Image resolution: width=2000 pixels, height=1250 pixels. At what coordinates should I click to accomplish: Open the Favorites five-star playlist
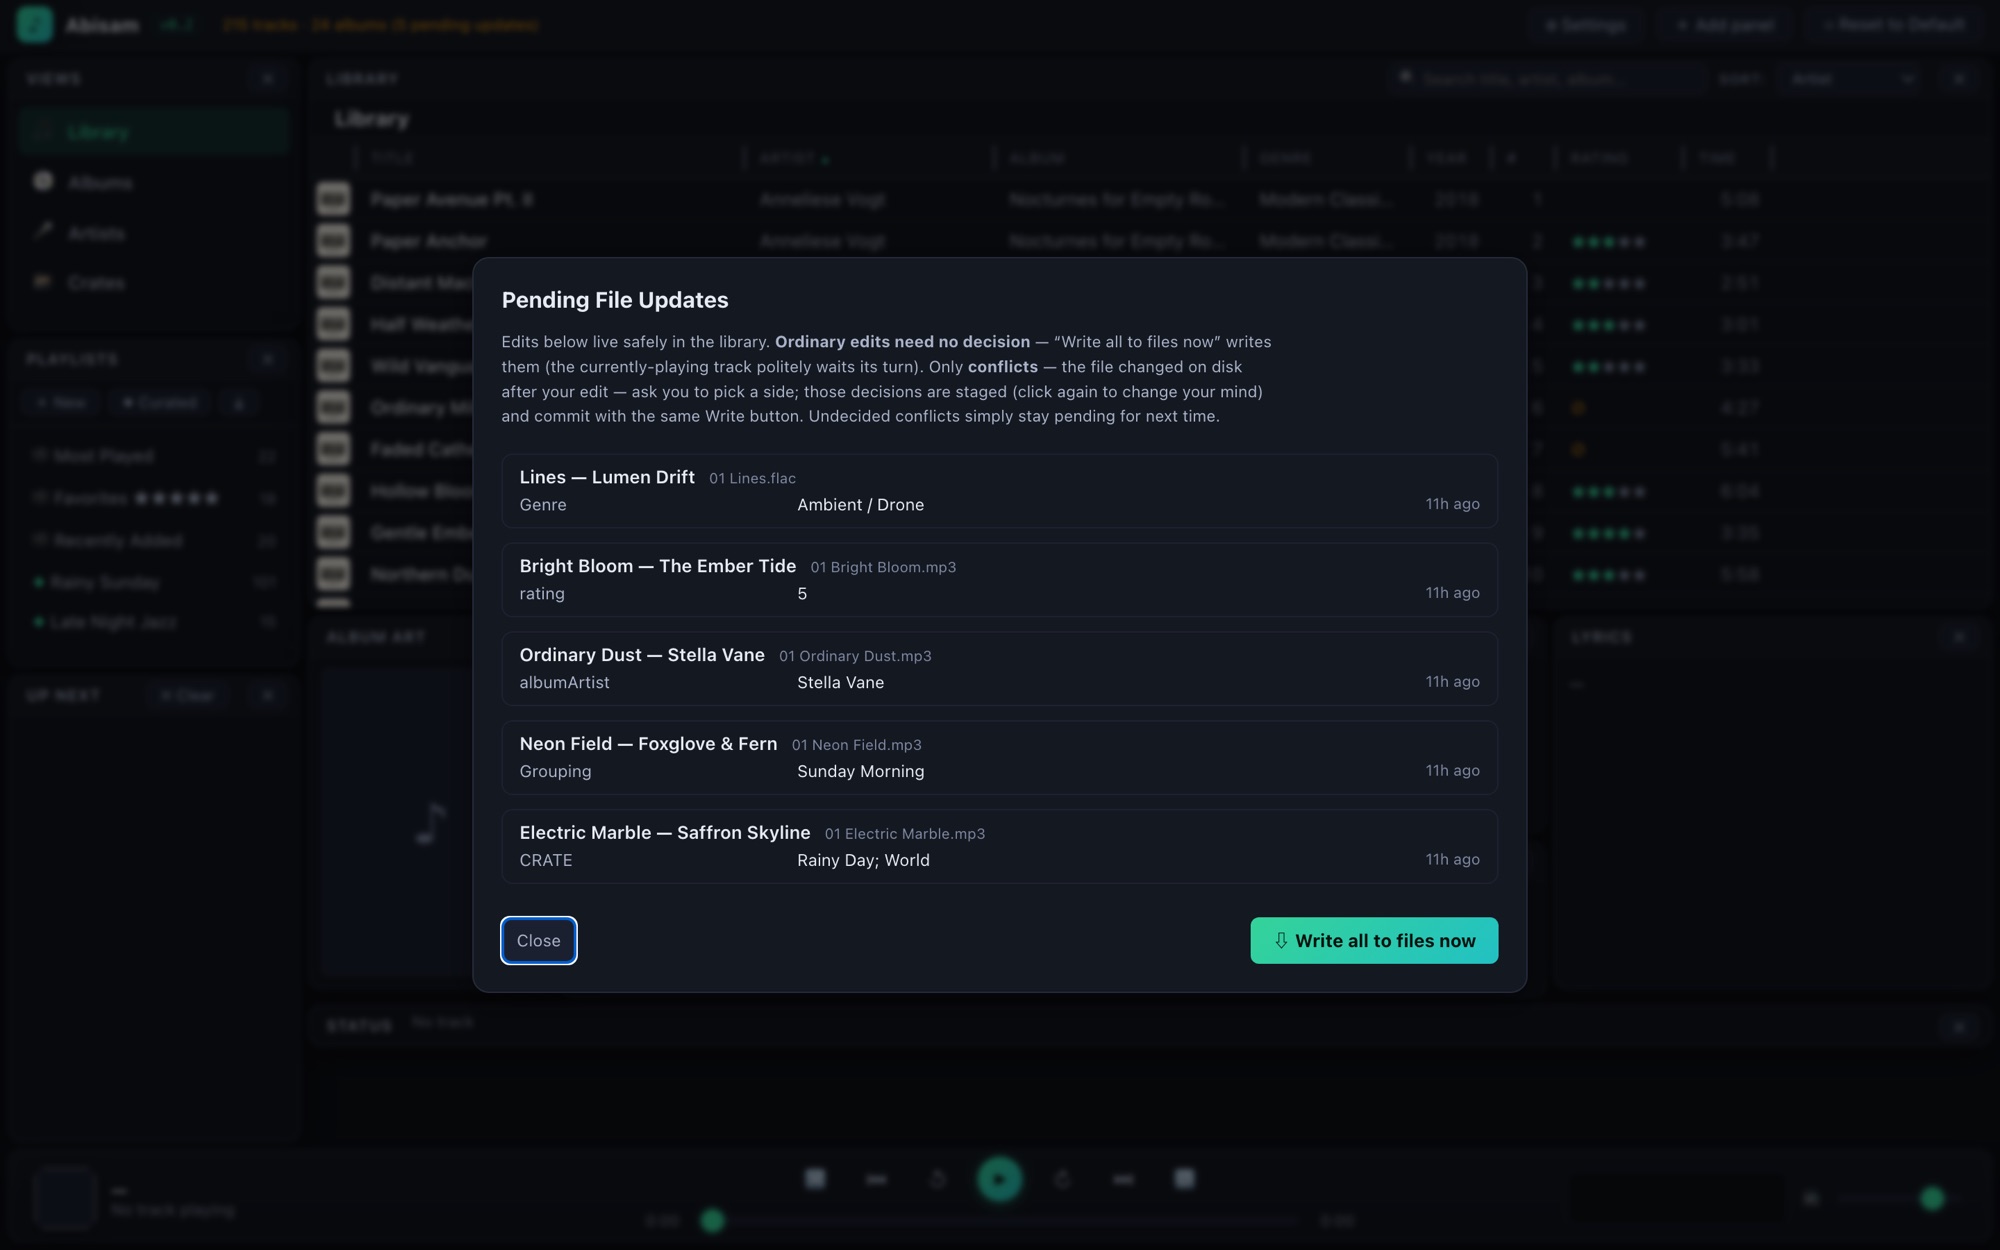[x=153, y=498]
